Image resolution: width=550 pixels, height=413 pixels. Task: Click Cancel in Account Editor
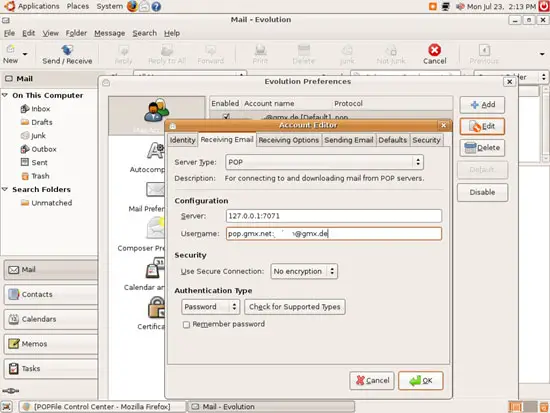point(372,381)
